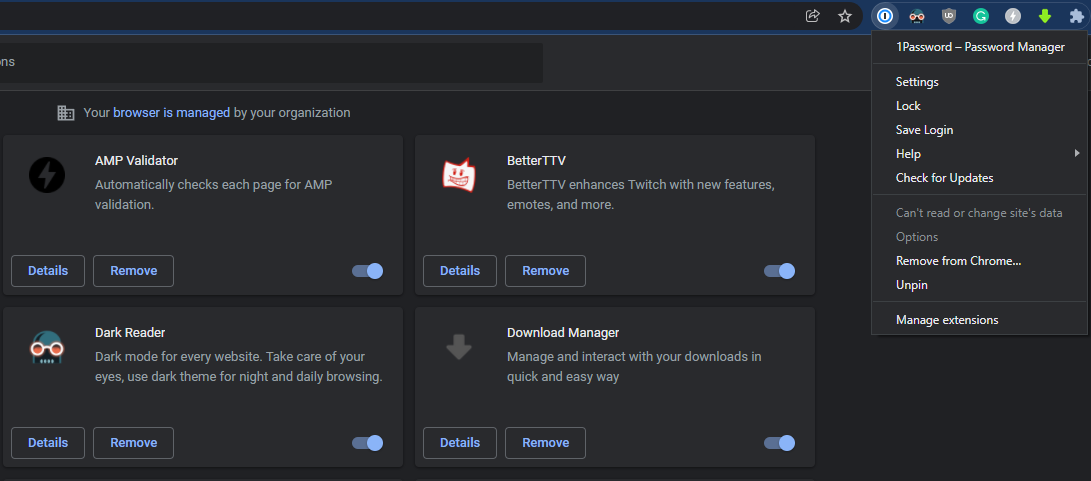Open the Grammarly toolbar extension icon

tap(981, 16)
